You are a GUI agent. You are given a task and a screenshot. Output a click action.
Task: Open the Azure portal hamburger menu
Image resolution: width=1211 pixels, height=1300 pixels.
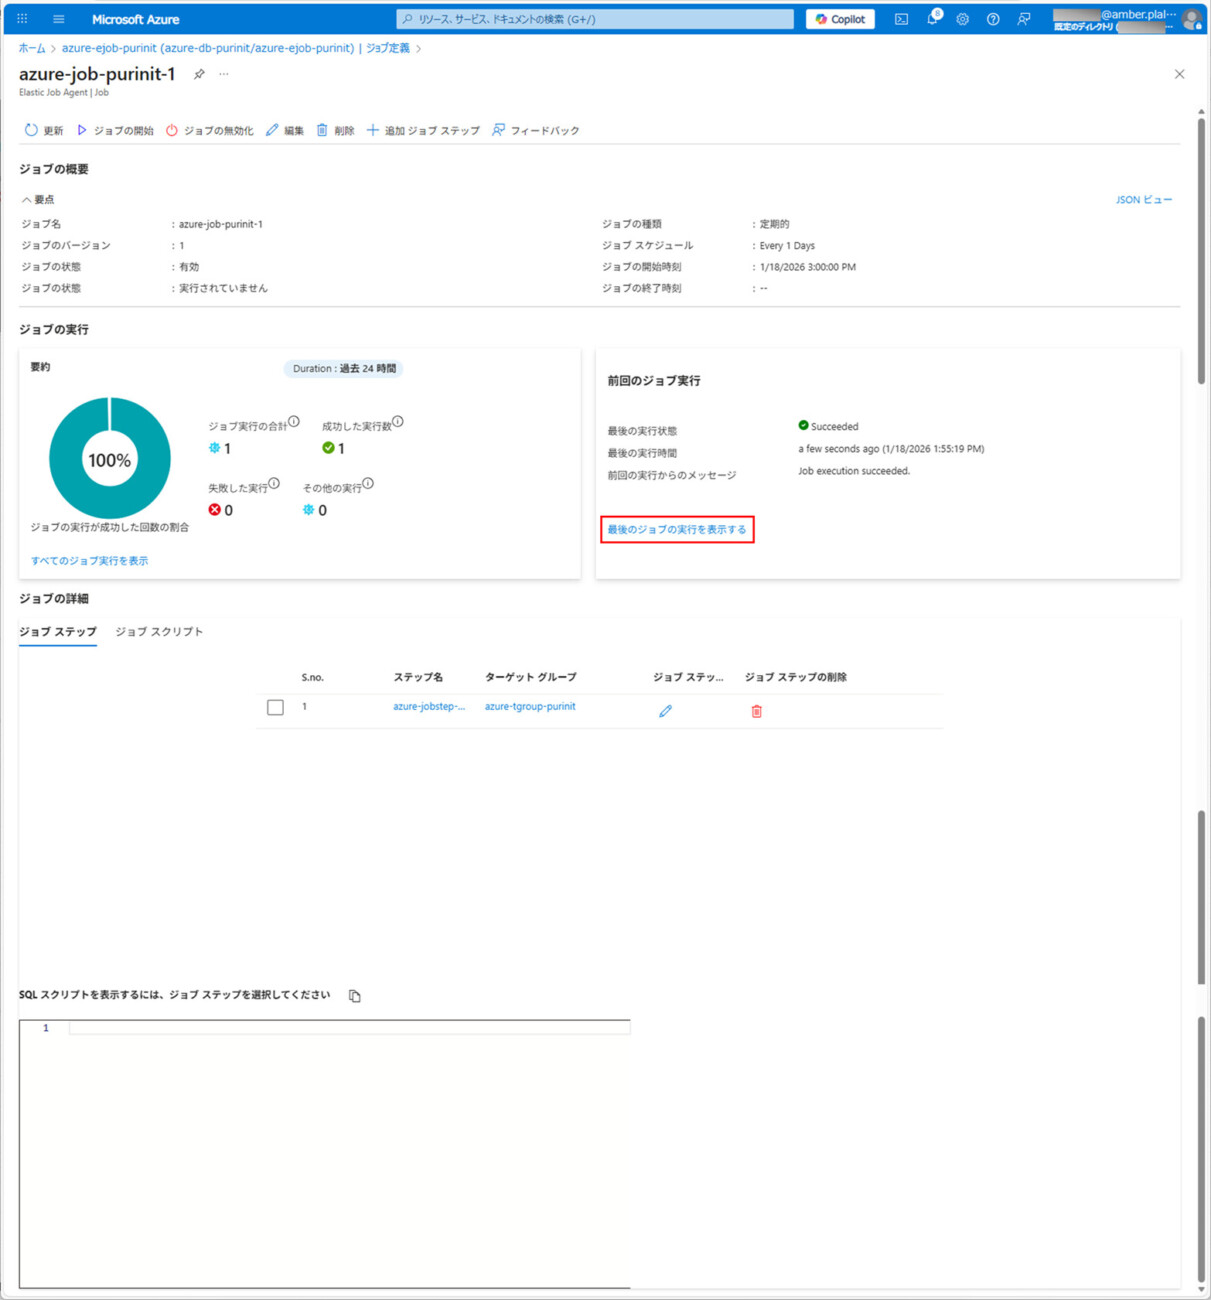tap(59, 19)
